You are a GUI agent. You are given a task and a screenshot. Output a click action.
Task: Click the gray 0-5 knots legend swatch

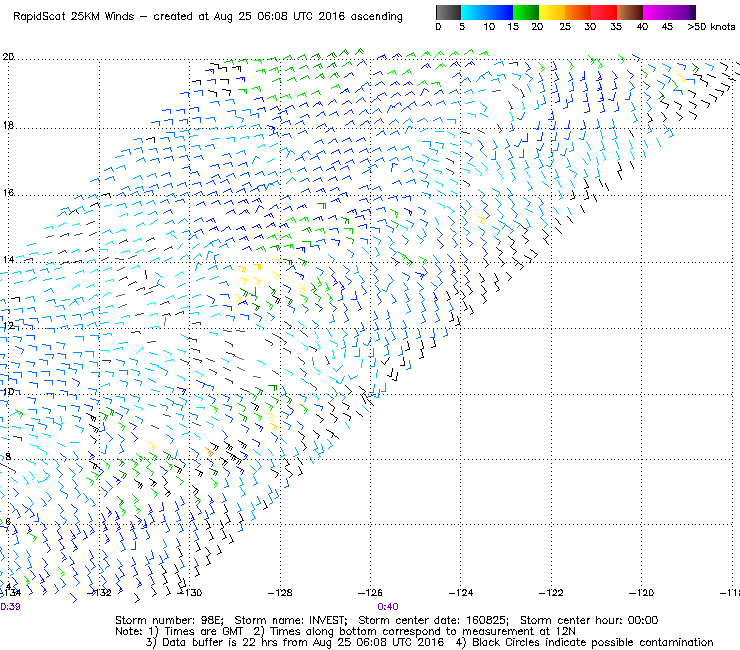click(448, 12)
